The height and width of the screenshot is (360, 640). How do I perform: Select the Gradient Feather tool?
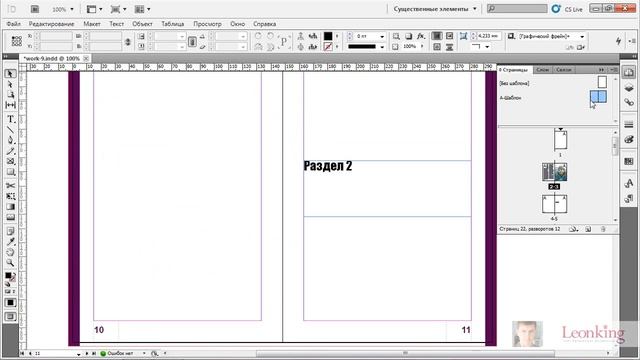tap(11, 217)
